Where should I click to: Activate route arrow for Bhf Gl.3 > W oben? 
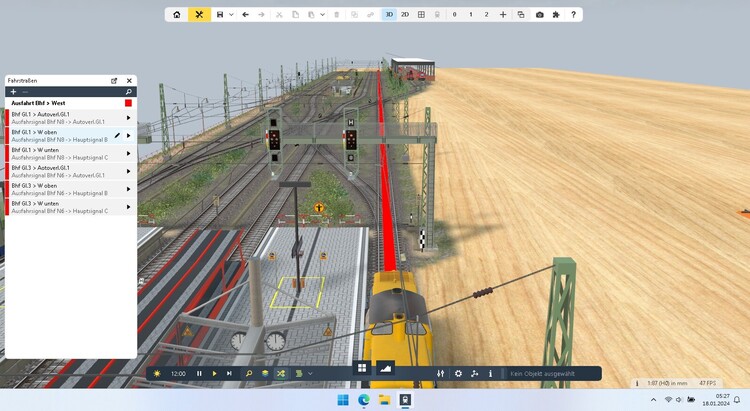coord(128,189)
